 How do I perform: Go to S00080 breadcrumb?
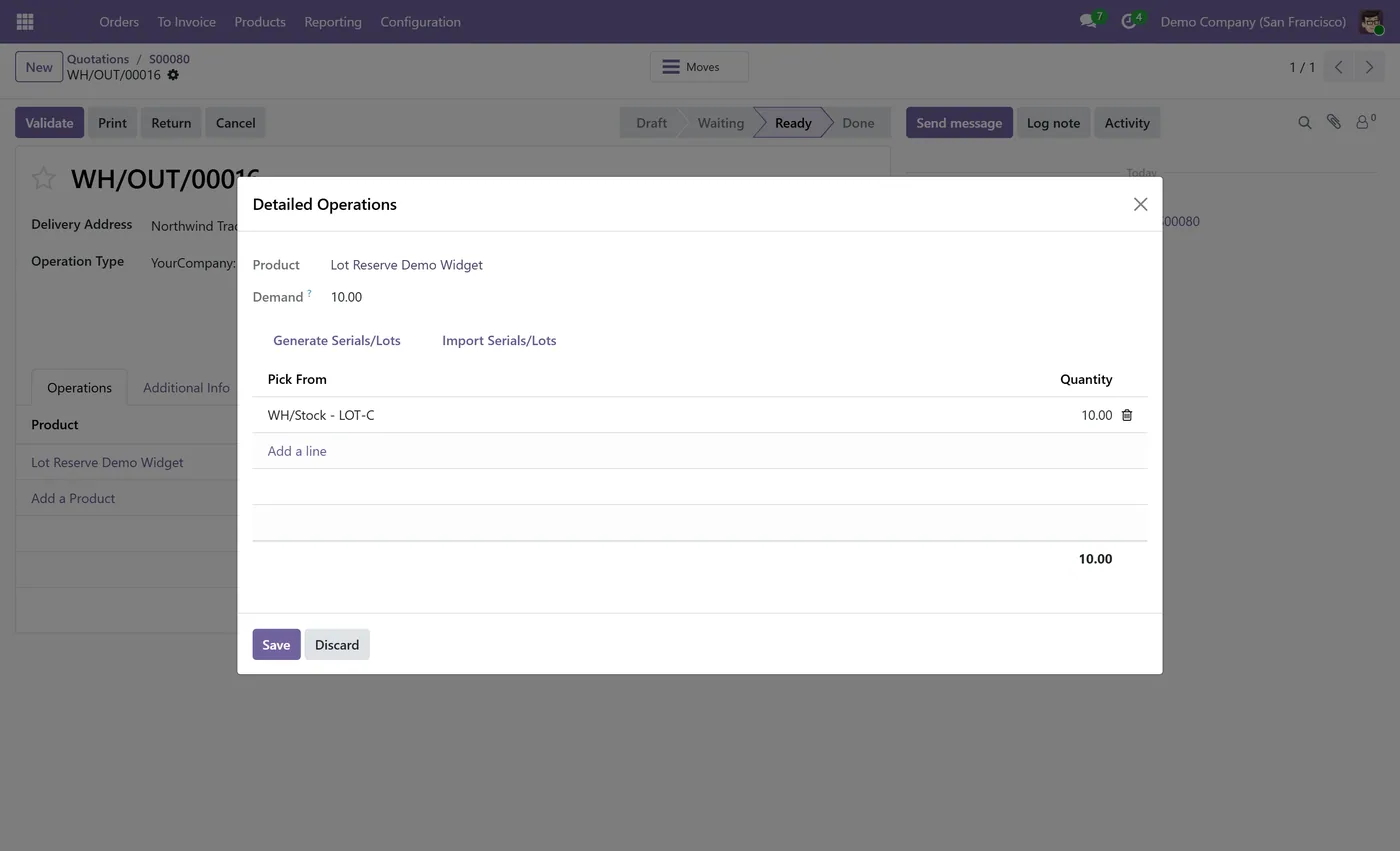tap(169, 59)
